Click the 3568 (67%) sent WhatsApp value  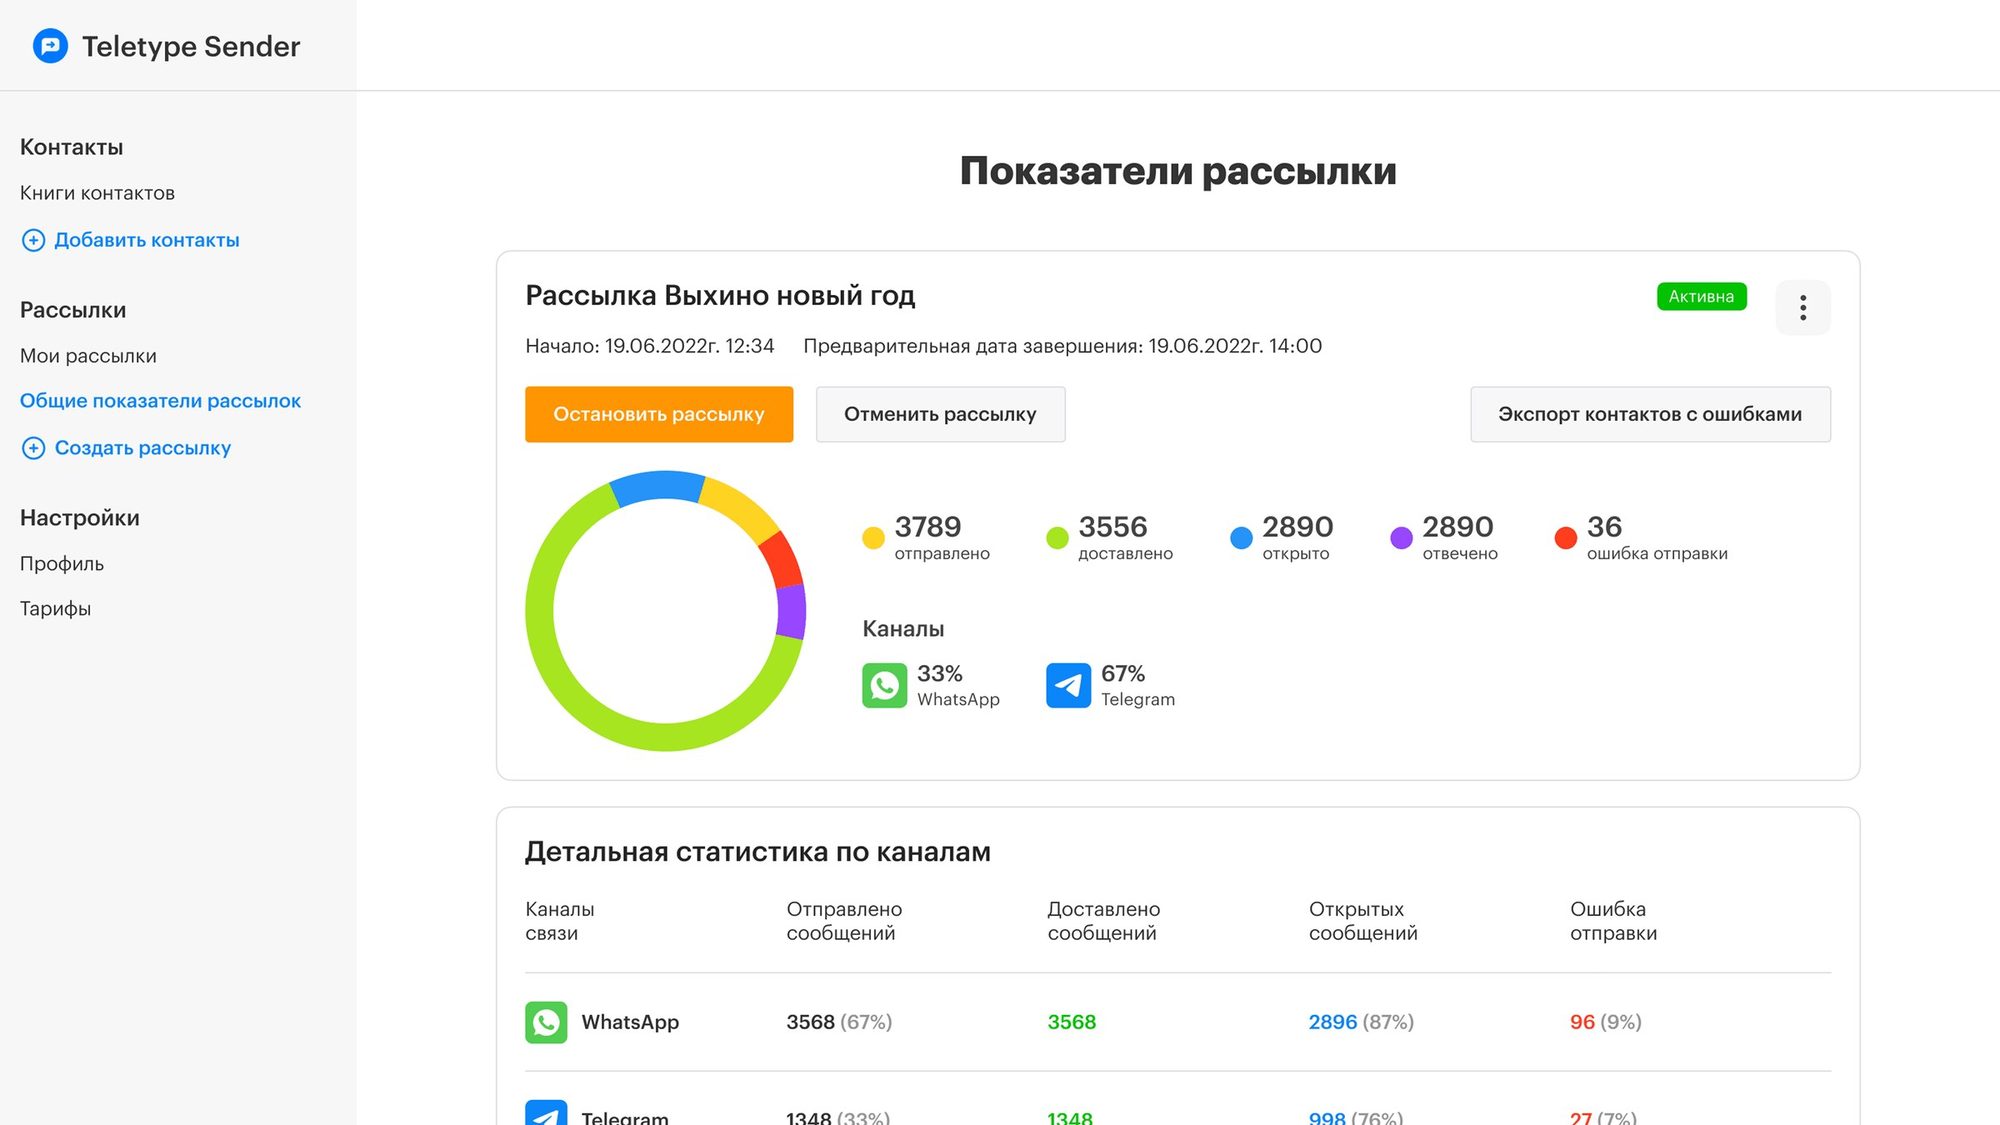(839, 1022)
